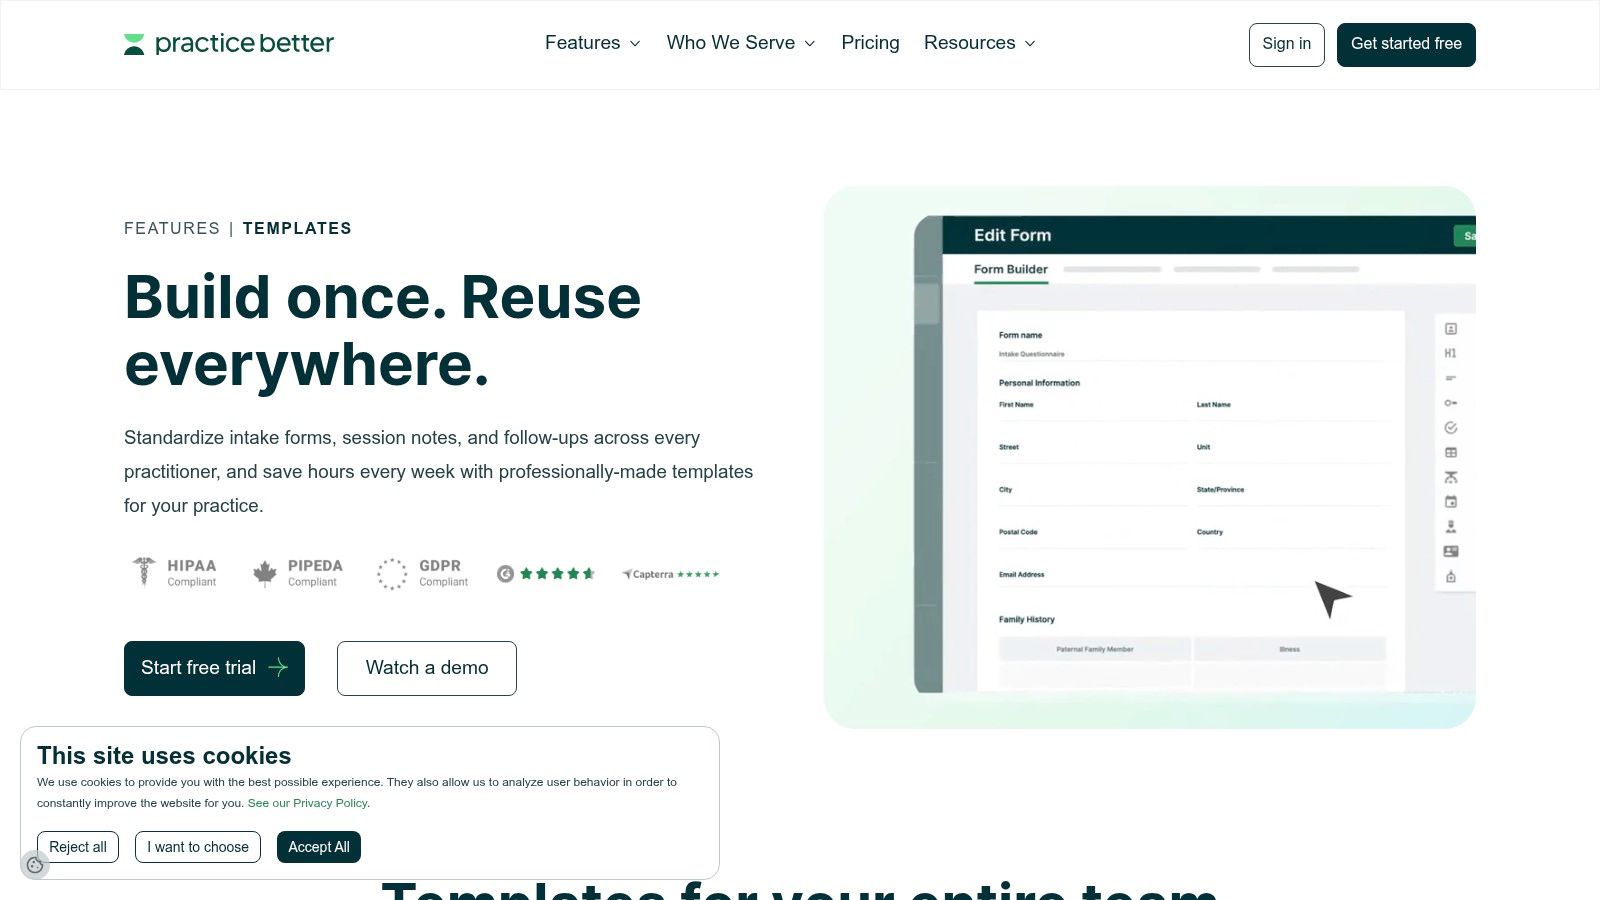The height and width of the screenshot is (900, 1600).
Task: Click the table grid icon in form toolbar
Action: coord(1450,453)
